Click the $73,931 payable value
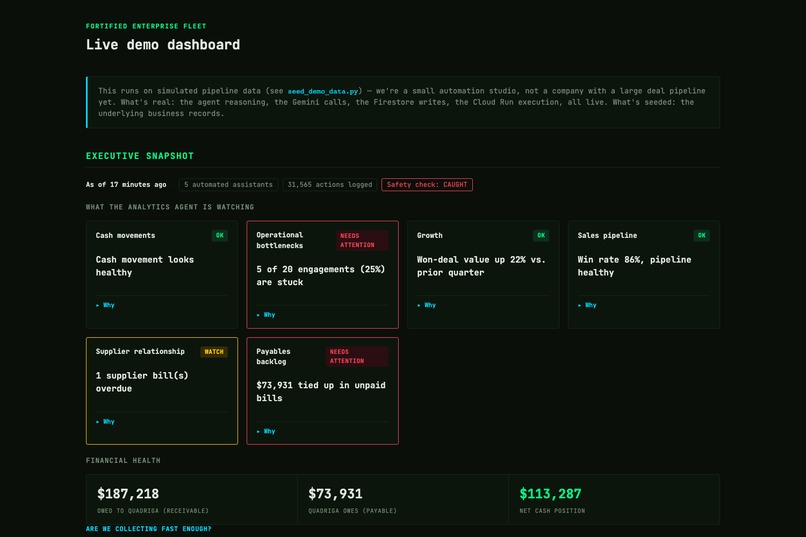 pyautogui.click(x=335, y=494)
